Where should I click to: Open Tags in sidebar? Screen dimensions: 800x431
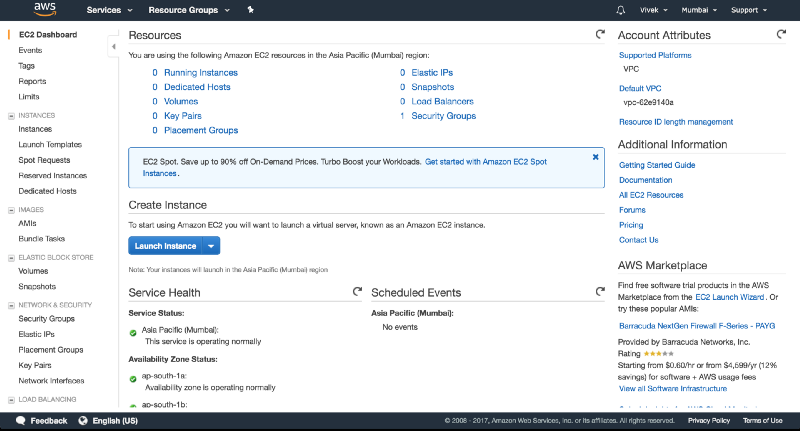point(27,66)
